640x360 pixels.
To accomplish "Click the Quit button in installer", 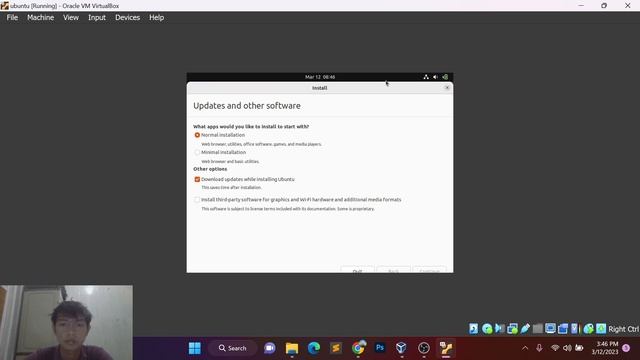I will tap(357, 271).
